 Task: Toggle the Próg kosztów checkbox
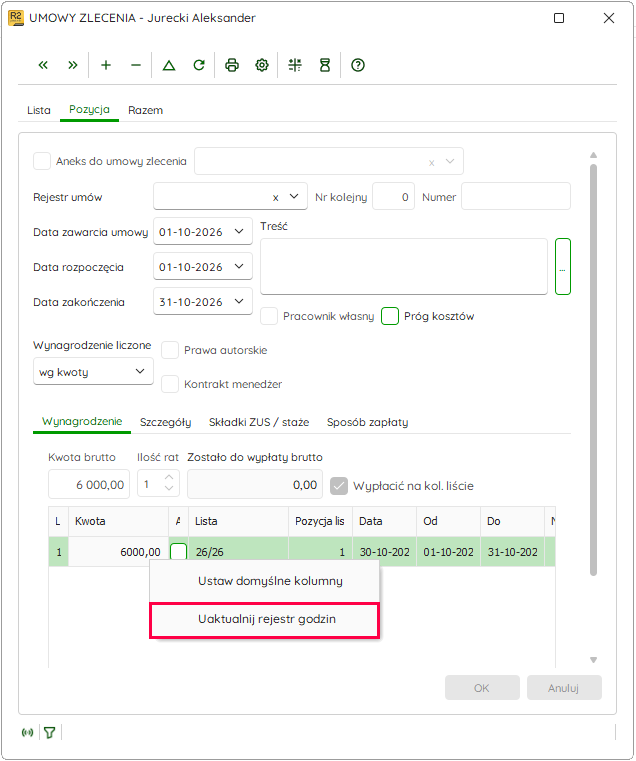click(x=390, y=316)
